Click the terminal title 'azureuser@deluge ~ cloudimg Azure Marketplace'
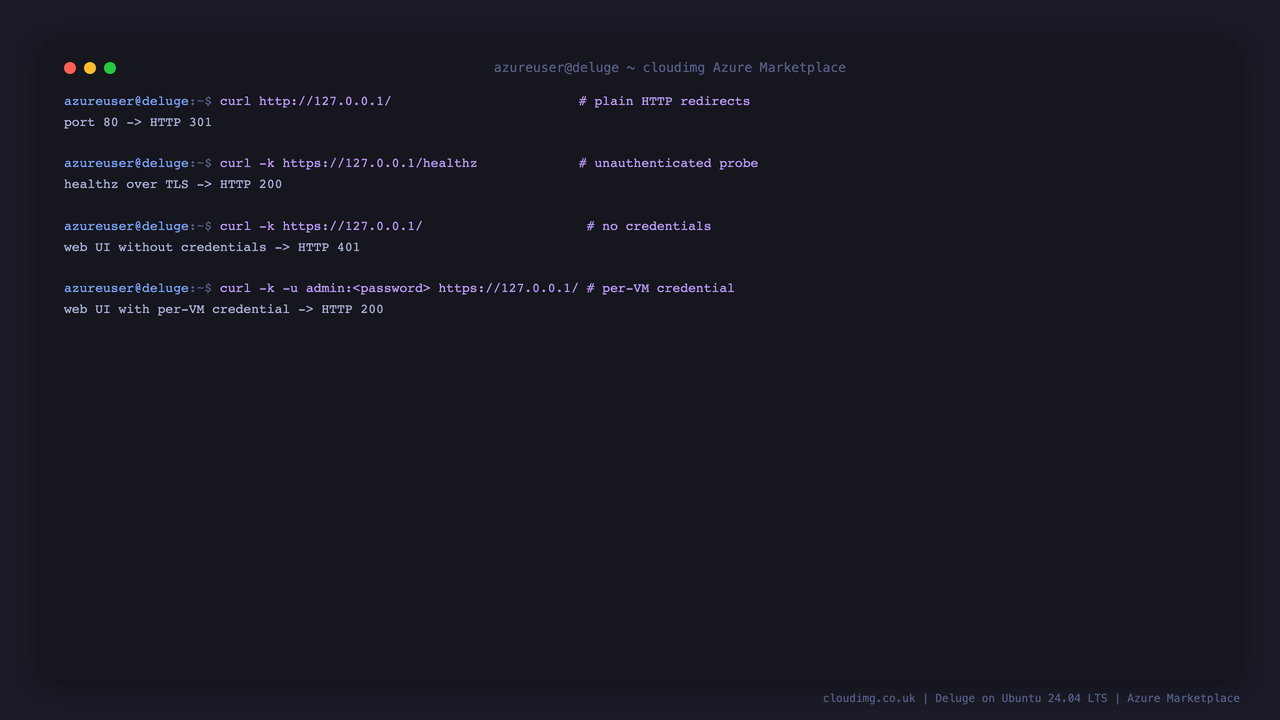This screenshot has height=720, width=1280. (x=670, y=68)
